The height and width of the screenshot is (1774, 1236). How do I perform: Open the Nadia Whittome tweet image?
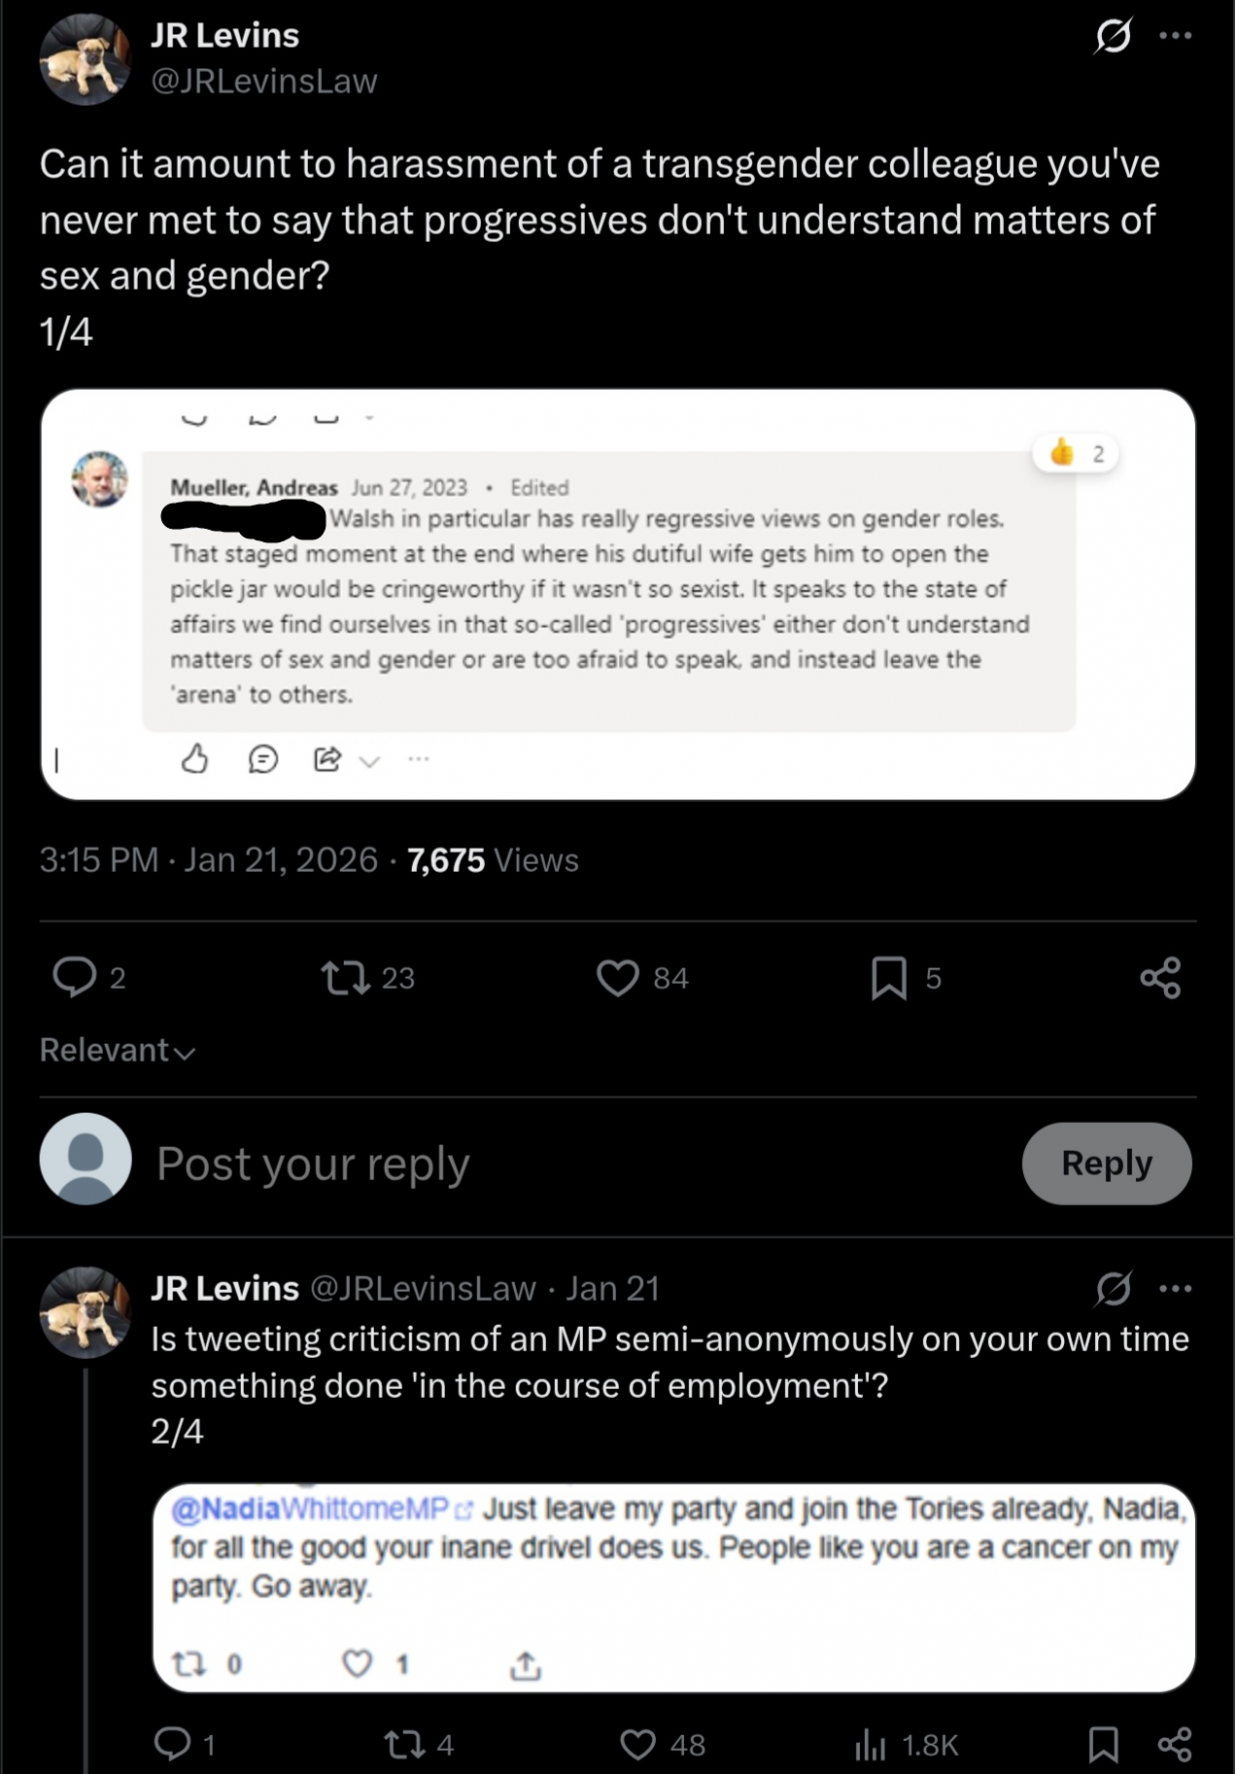673,1587
